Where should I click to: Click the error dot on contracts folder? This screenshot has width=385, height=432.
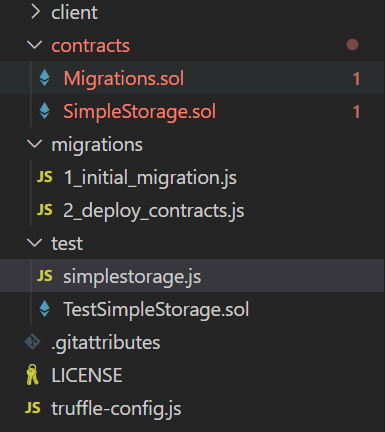[352, 45]
